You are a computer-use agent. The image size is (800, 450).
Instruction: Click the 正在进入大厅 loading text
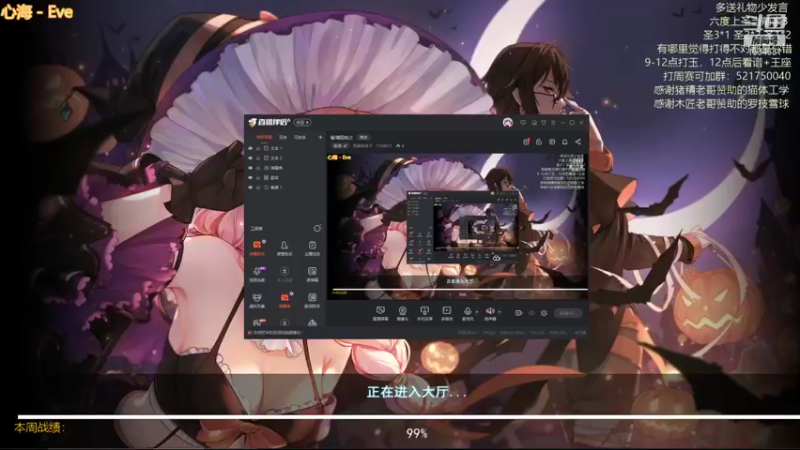[x=417, y=392]
